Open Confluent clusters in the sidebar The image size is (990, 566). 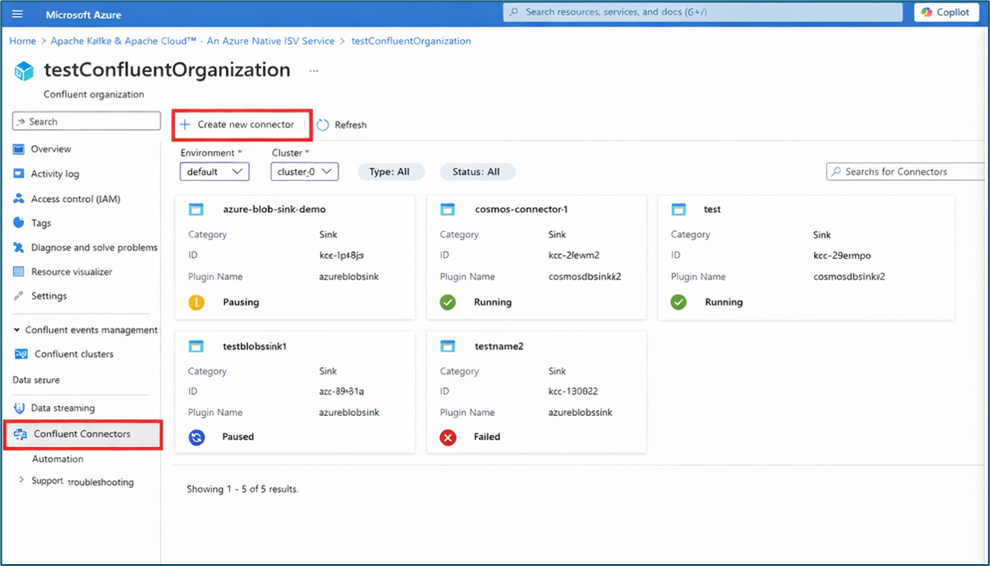(x=74, y=354)
